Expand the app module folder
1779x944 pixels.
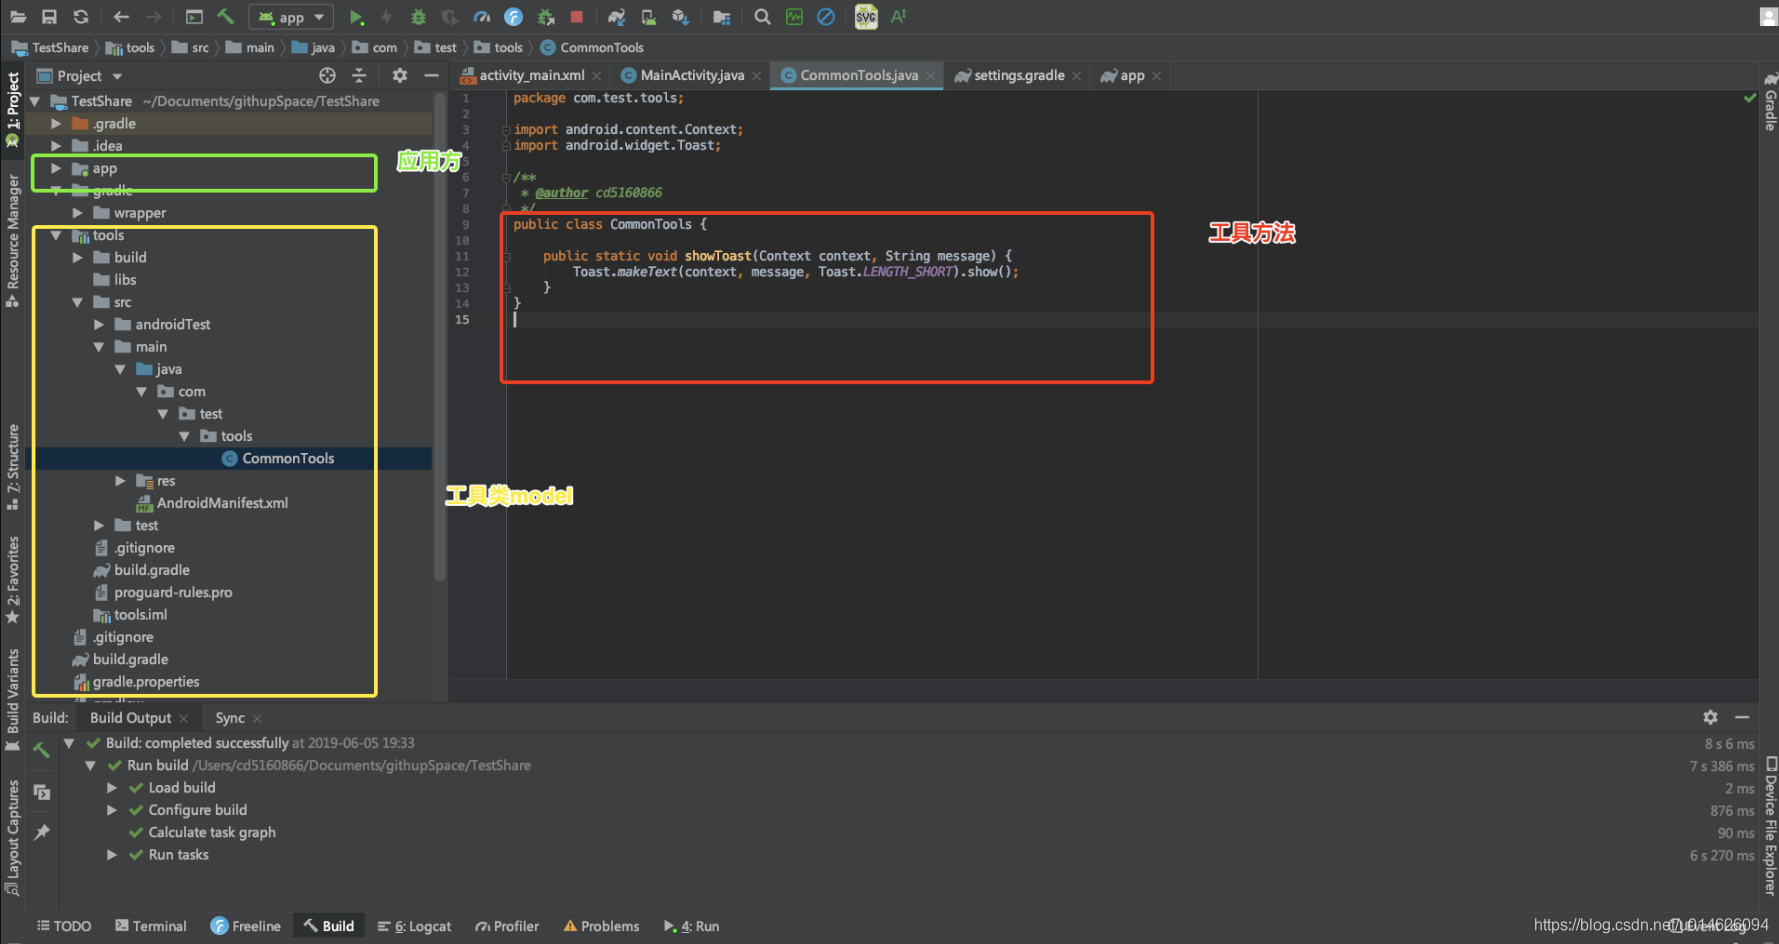(x=56, y=169)
